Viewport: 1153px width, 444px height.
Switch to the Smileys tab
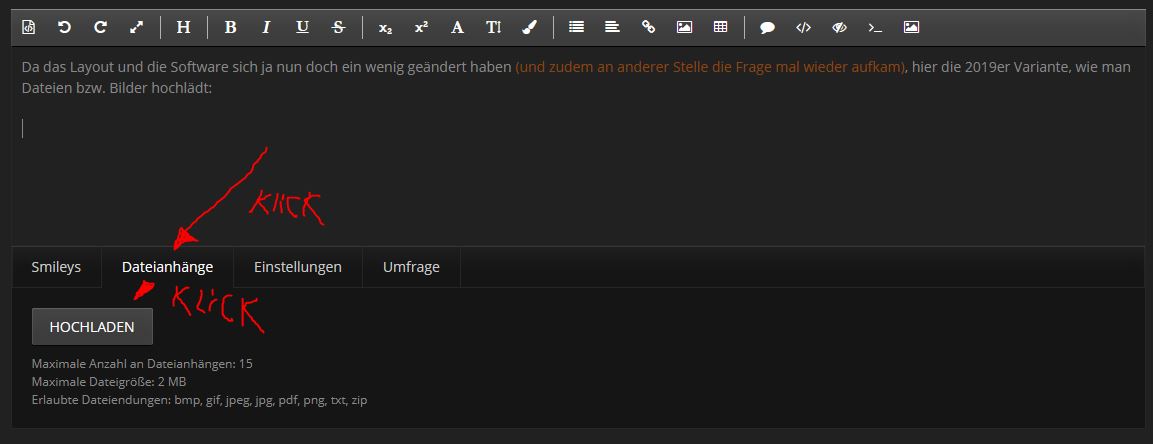click(56, 267)
